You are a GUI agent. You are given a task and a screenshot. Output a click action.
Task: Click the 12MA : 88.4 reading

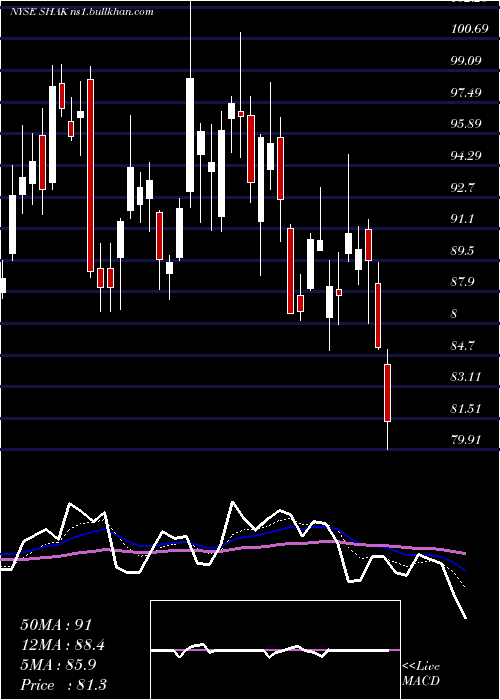tap(63, 645)
